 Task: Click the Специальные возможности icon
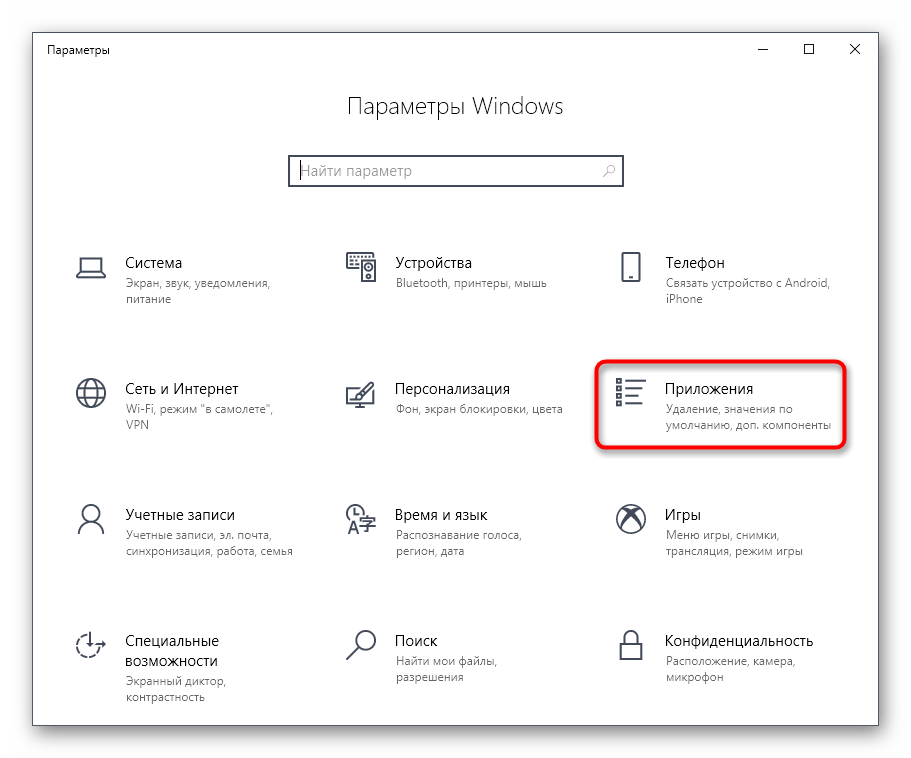(x=91, y=645)
